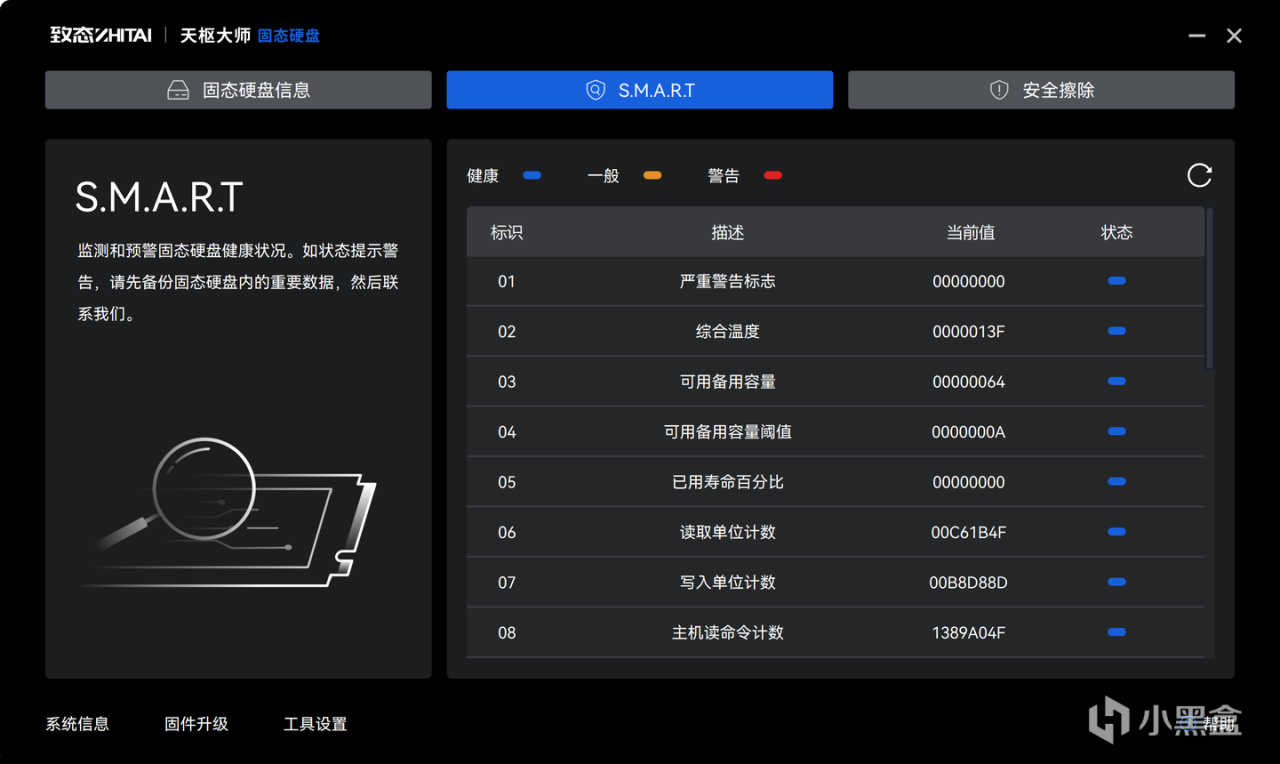The width and height of the screenshot is (1280, 764).
Task: Click the value 00000064
Action: point(969,381)
